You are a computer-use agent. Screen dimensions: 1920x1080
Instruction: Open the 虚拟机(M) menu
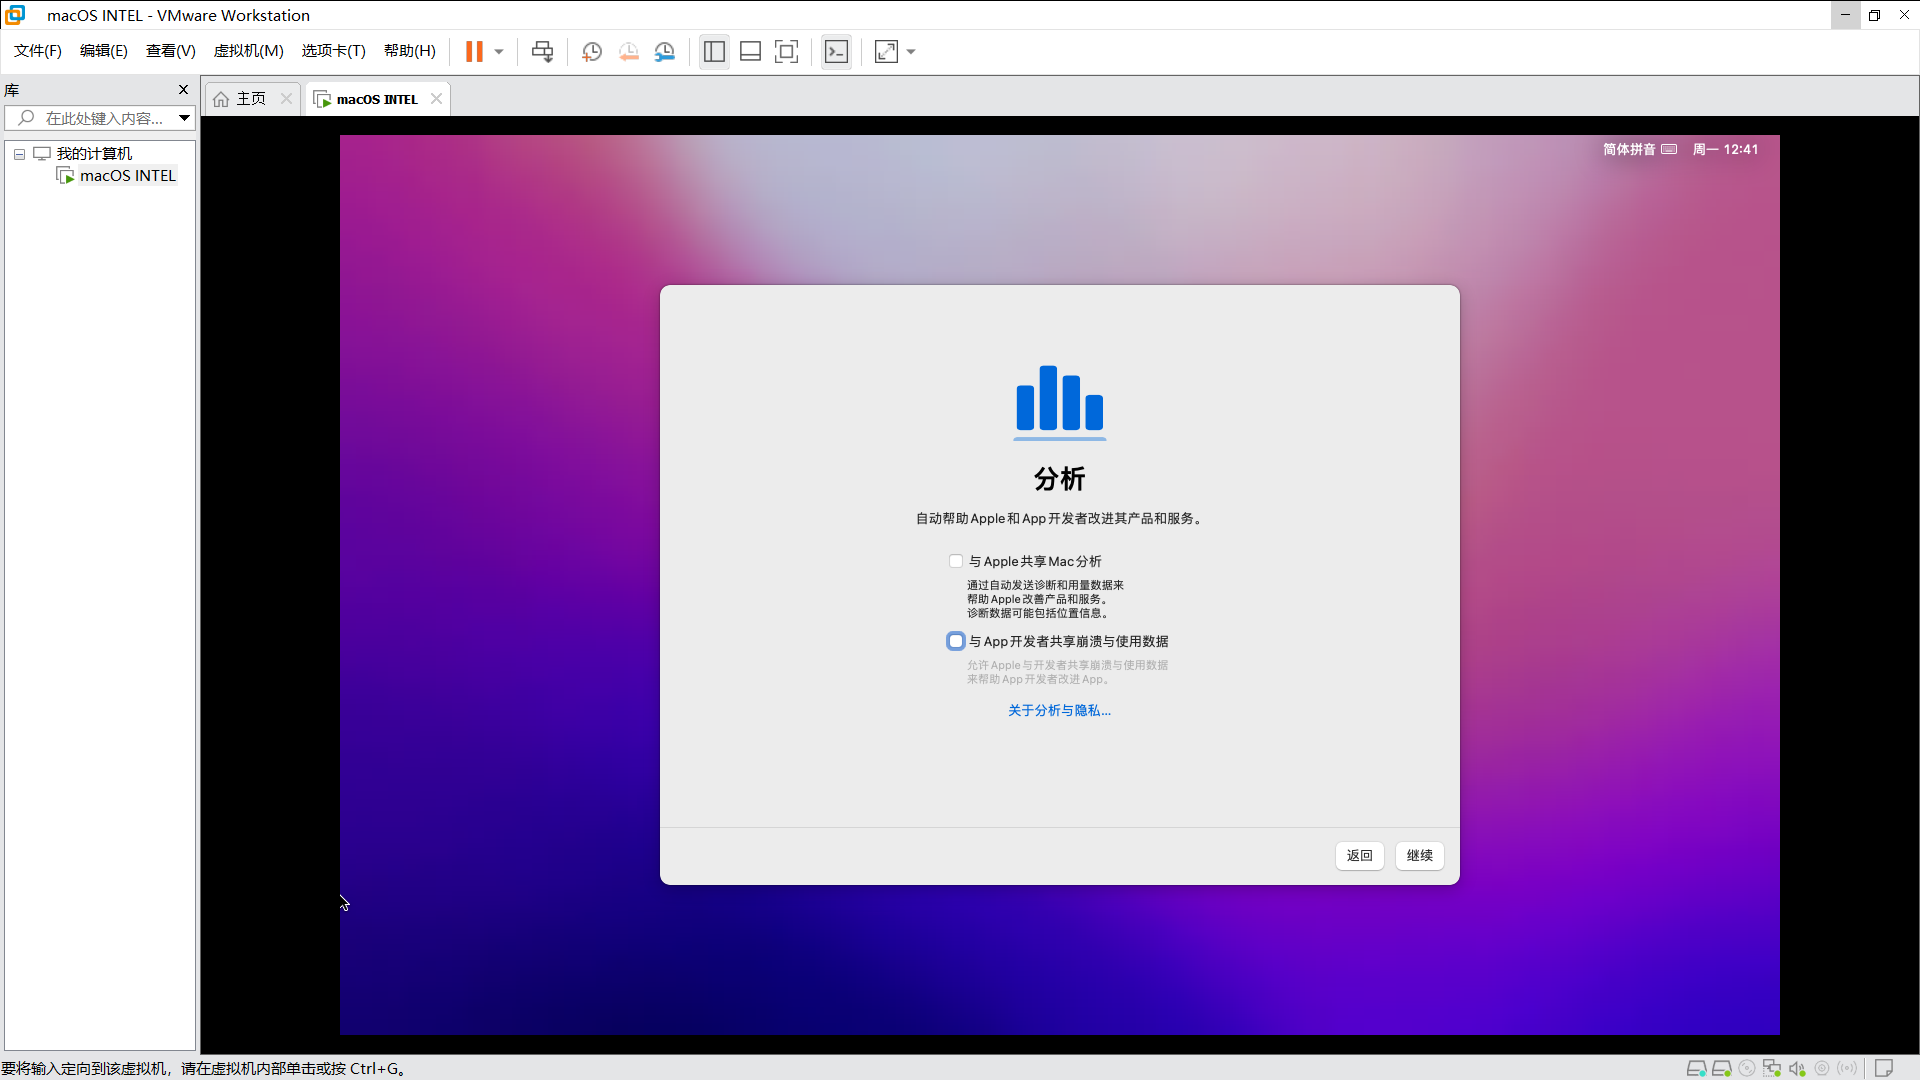click(x=248, y=51)
